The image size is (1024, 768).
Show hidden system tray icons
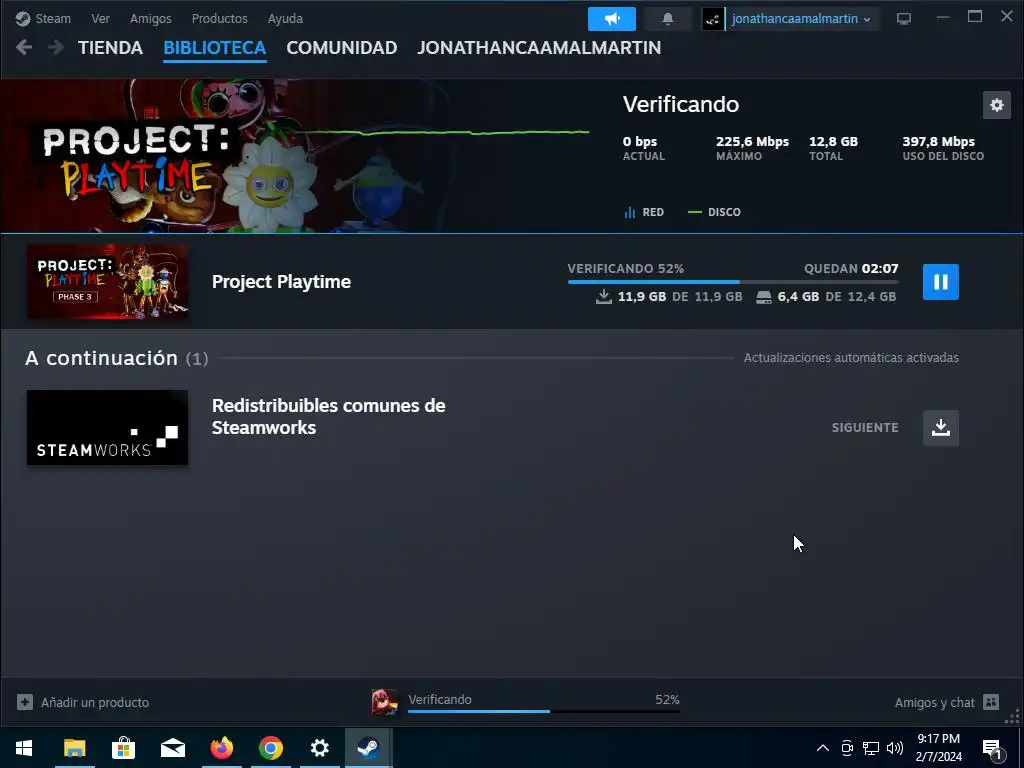point(823,748)
